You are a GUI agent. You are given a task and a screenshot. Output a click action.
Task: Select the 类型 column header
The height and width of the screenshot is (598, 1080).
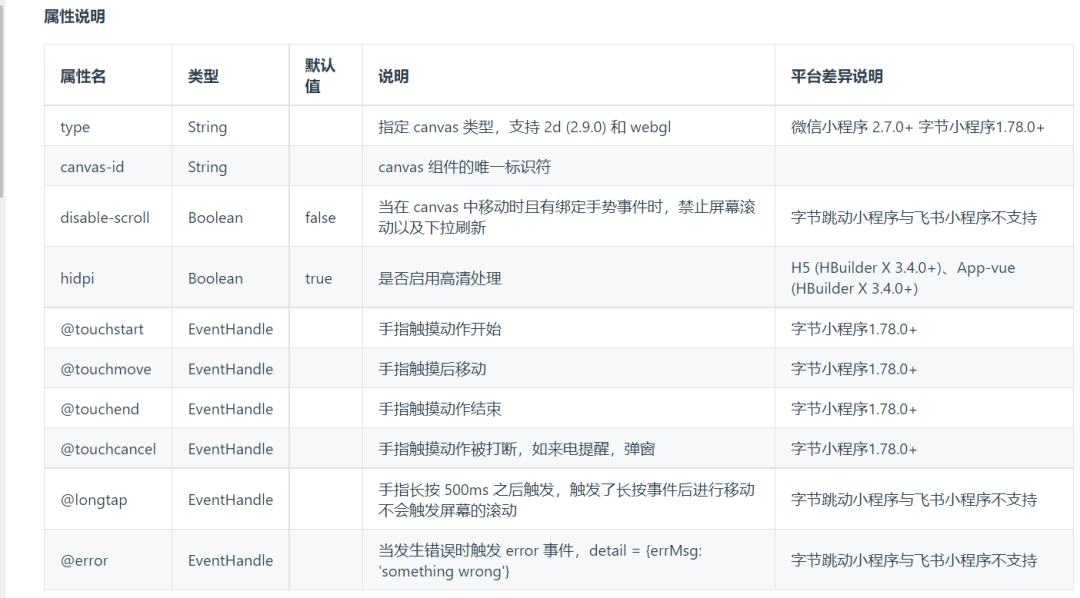(x=205, y=76)
